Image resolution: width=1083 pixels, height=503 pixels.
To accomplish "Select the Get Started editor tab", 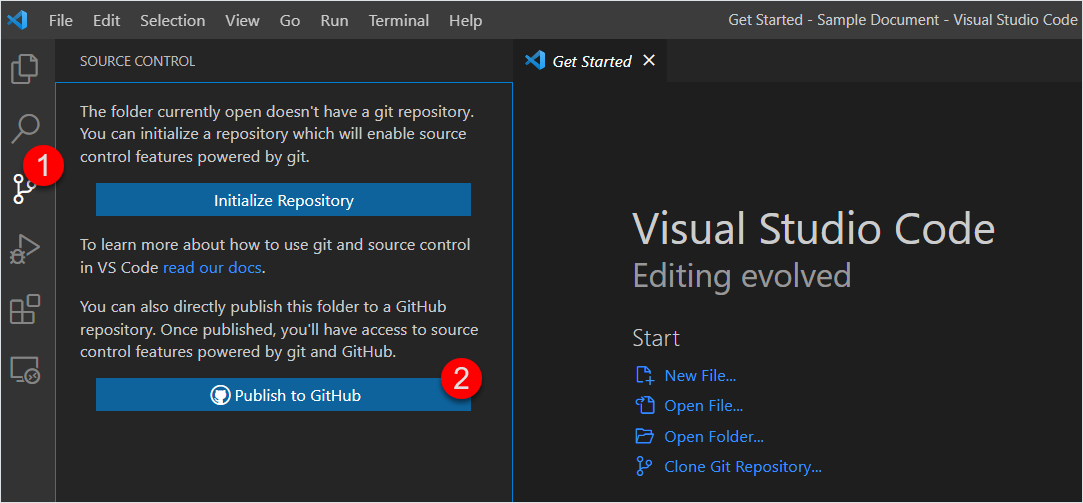I will click(x=591, y=61).
